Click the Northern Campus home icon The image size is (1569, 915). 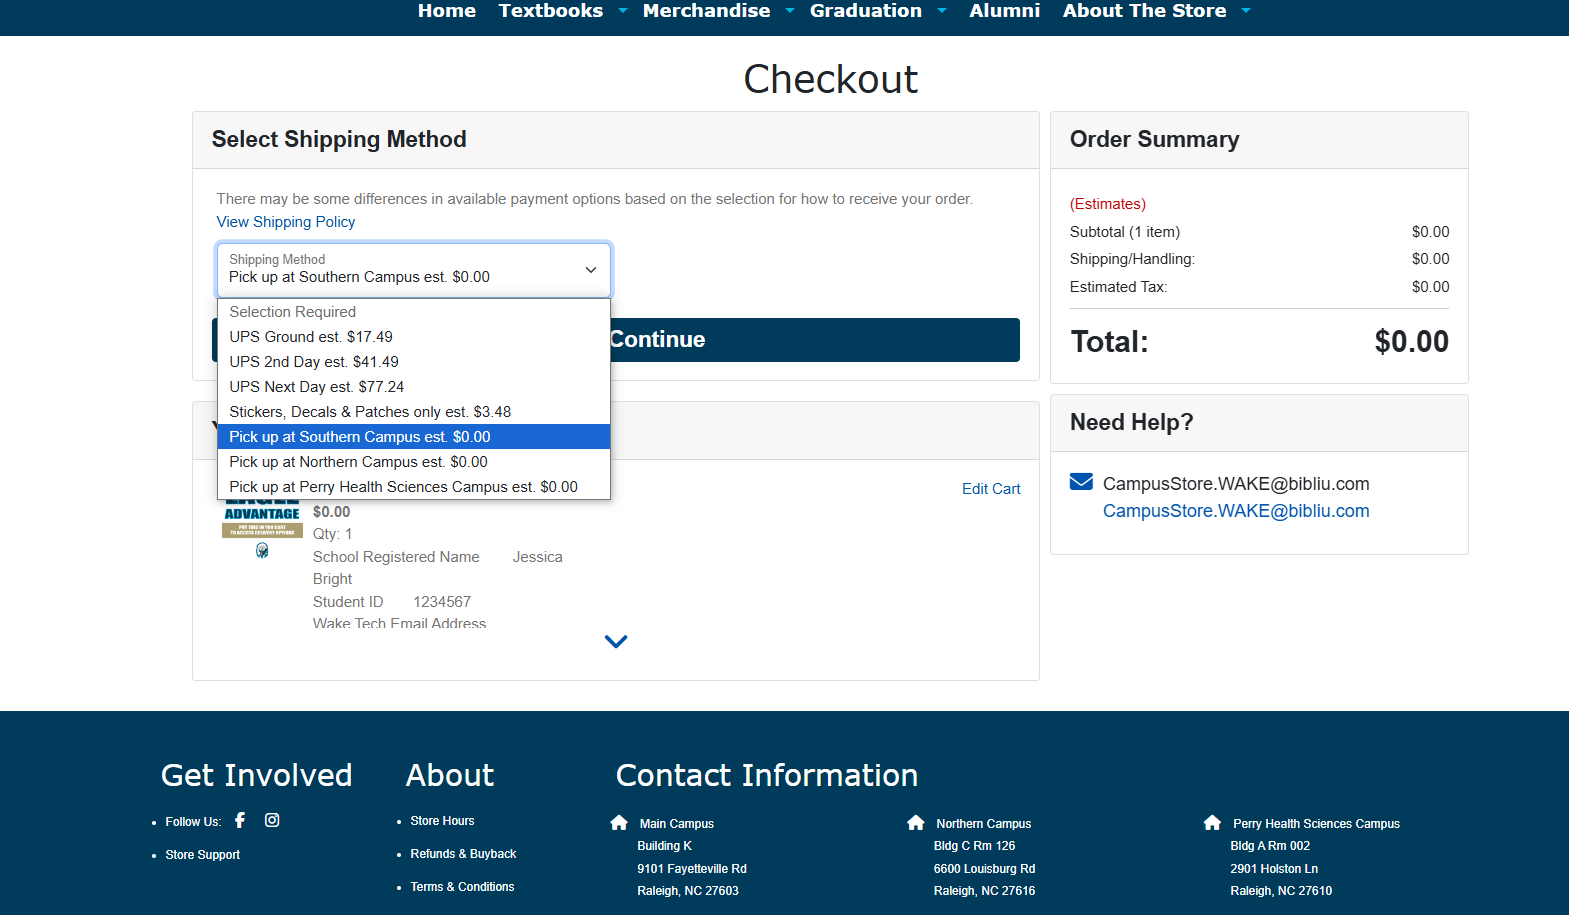click(915, 823)
